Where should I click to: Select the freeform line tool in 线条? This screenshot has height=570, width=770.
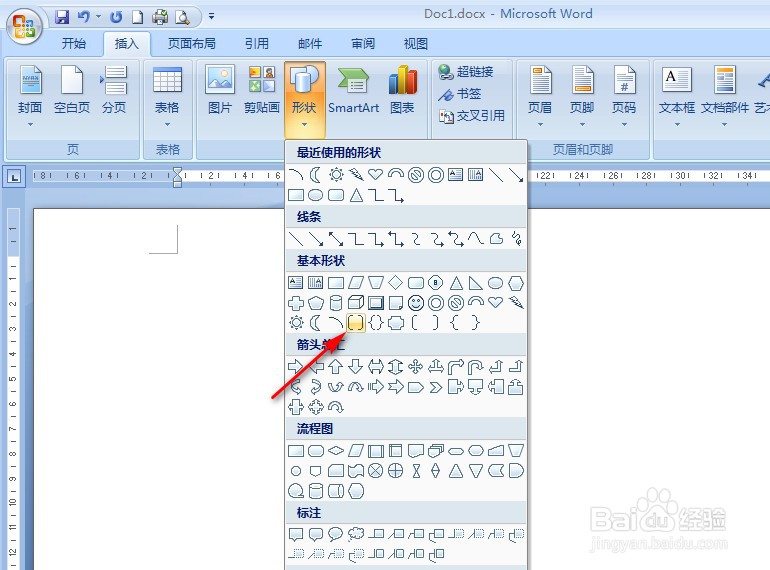[496, 239]
